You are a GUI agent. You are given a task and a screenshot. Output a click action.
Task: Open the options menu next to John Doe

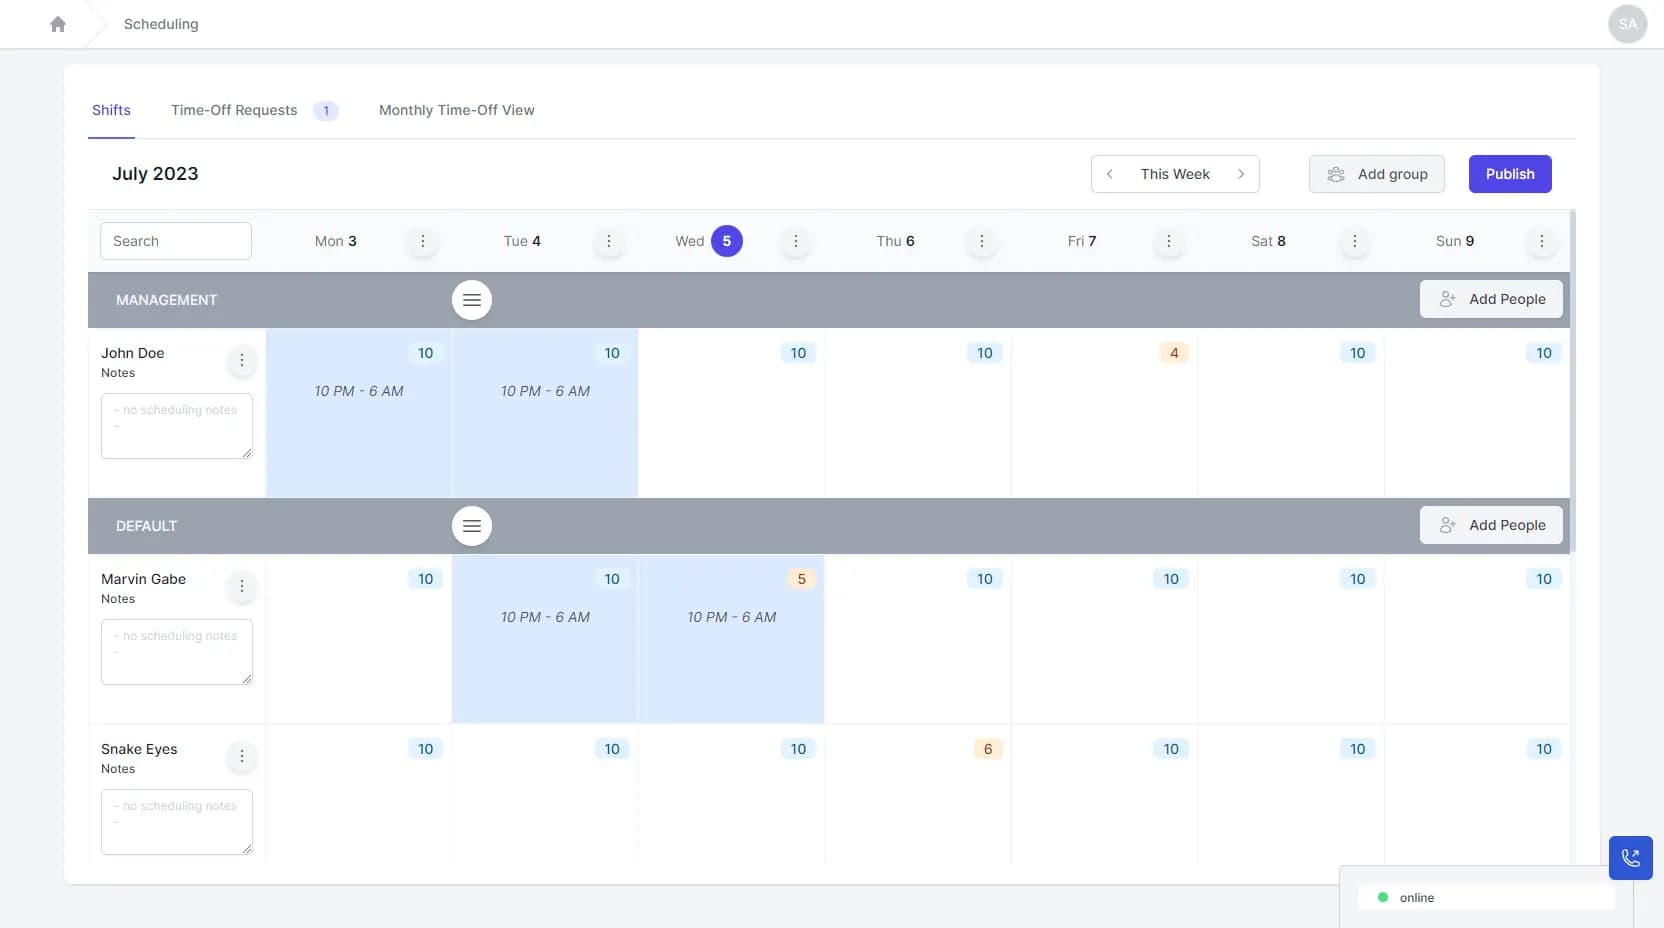241,362
